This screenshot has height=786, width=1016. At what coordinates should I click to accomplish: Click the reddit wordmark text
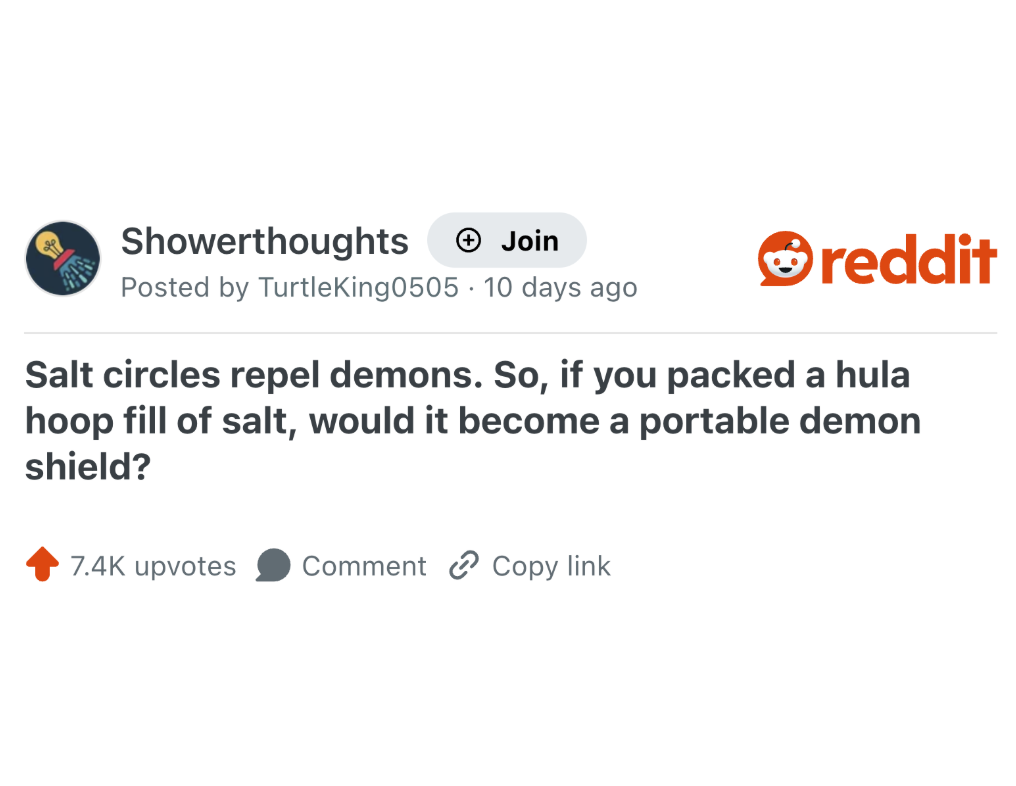tap(908, 259)
